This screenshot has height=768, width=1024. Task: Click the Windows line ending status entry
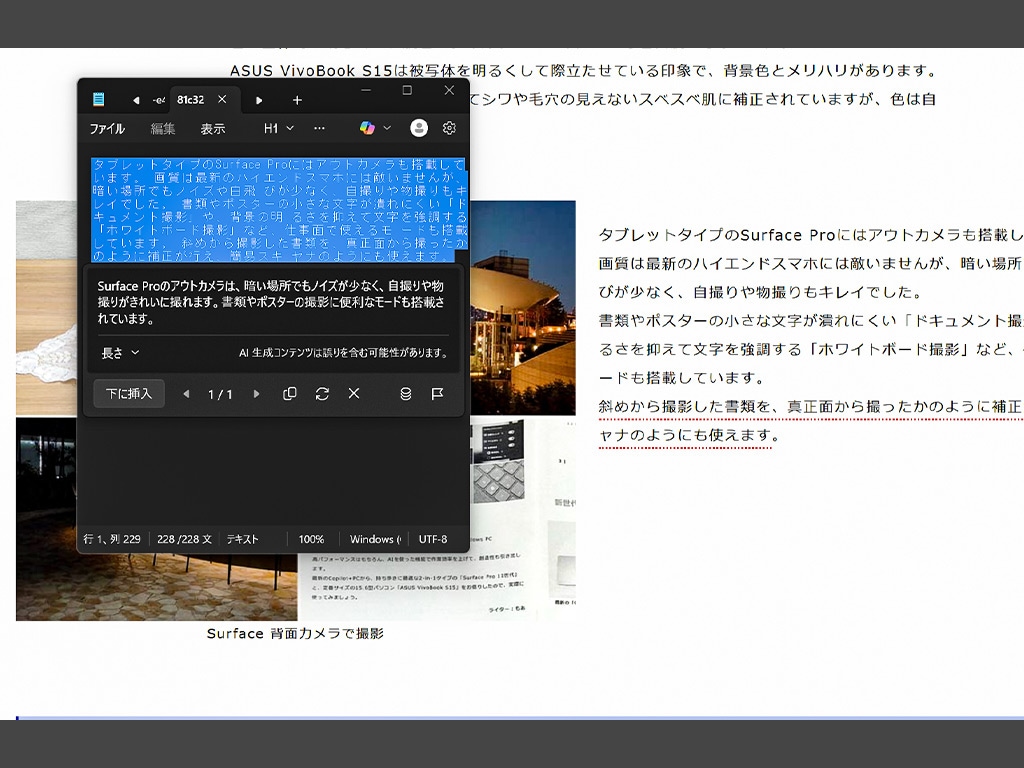pyautogui.click(x=375, y=539)
